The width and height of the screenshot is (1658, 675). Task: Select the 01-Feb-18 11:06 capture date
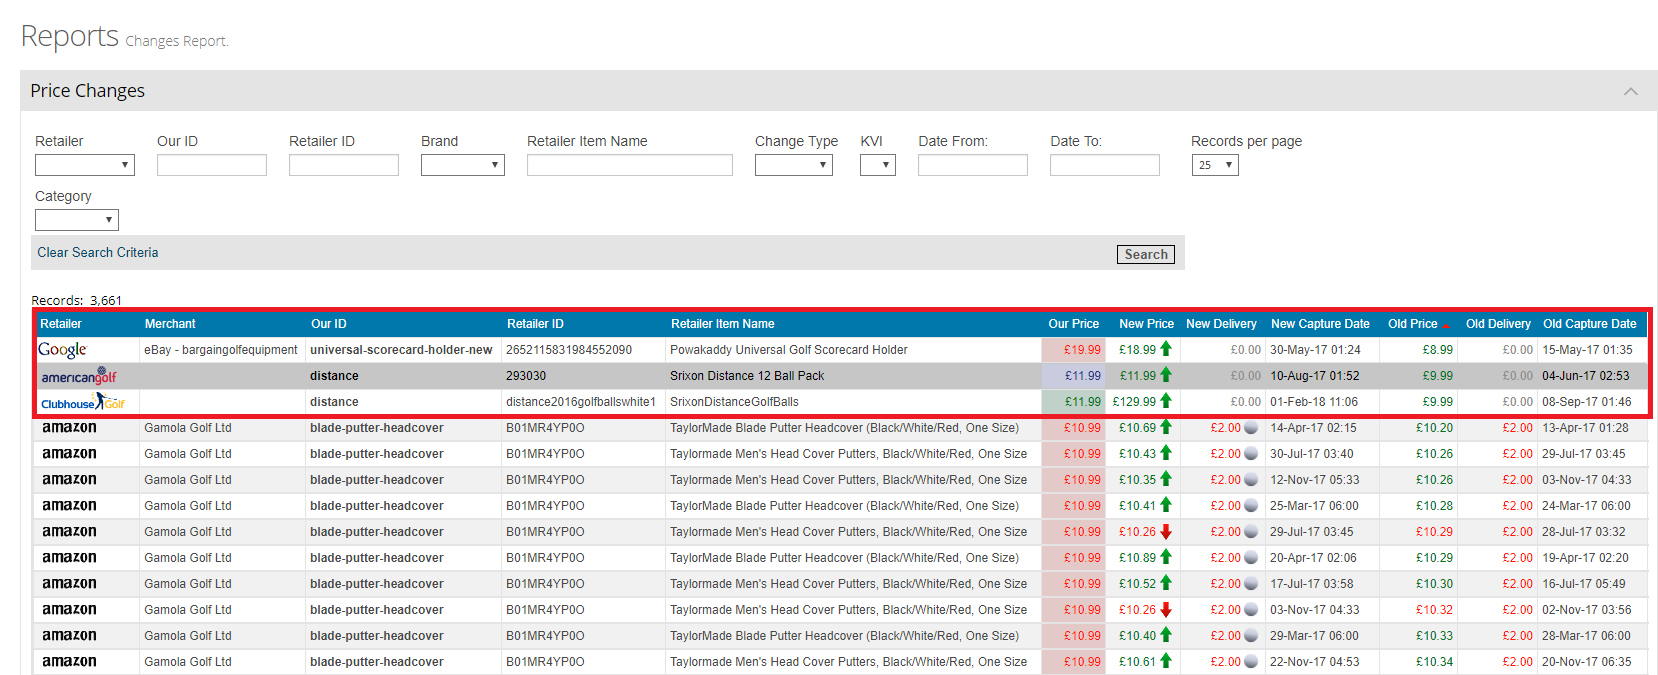[1314, 402]
